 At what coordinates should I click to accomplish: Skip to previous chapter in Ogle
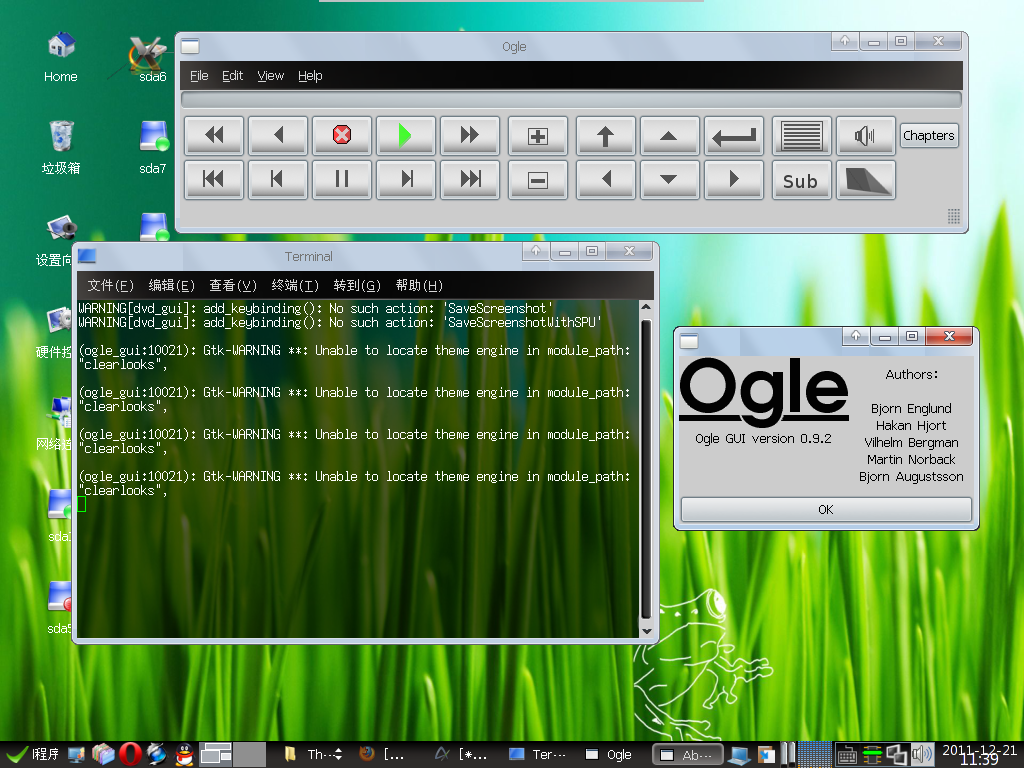pos(214,180)
